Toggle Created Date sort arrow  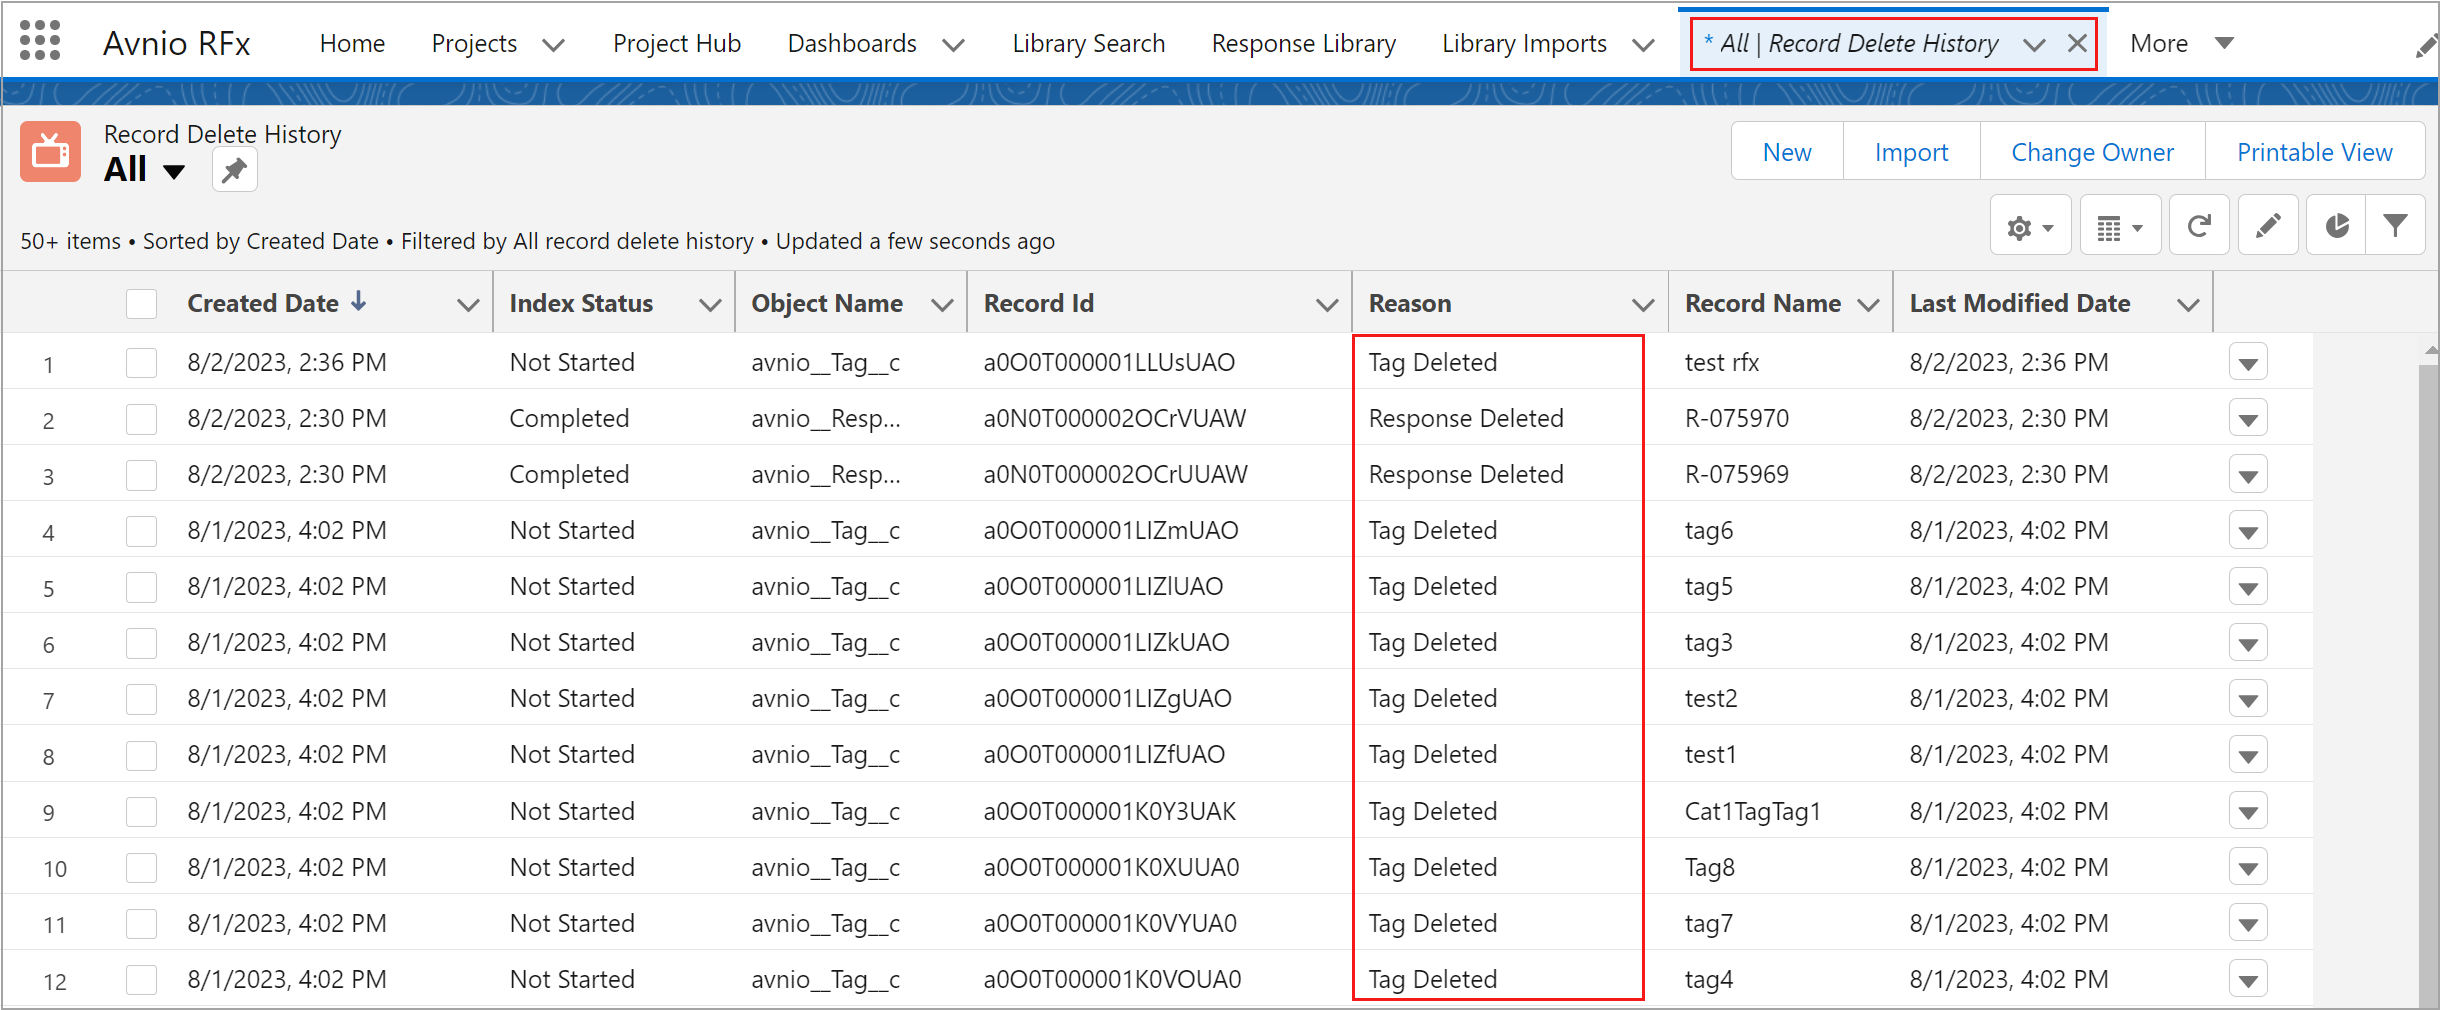(x=358, y=301)
